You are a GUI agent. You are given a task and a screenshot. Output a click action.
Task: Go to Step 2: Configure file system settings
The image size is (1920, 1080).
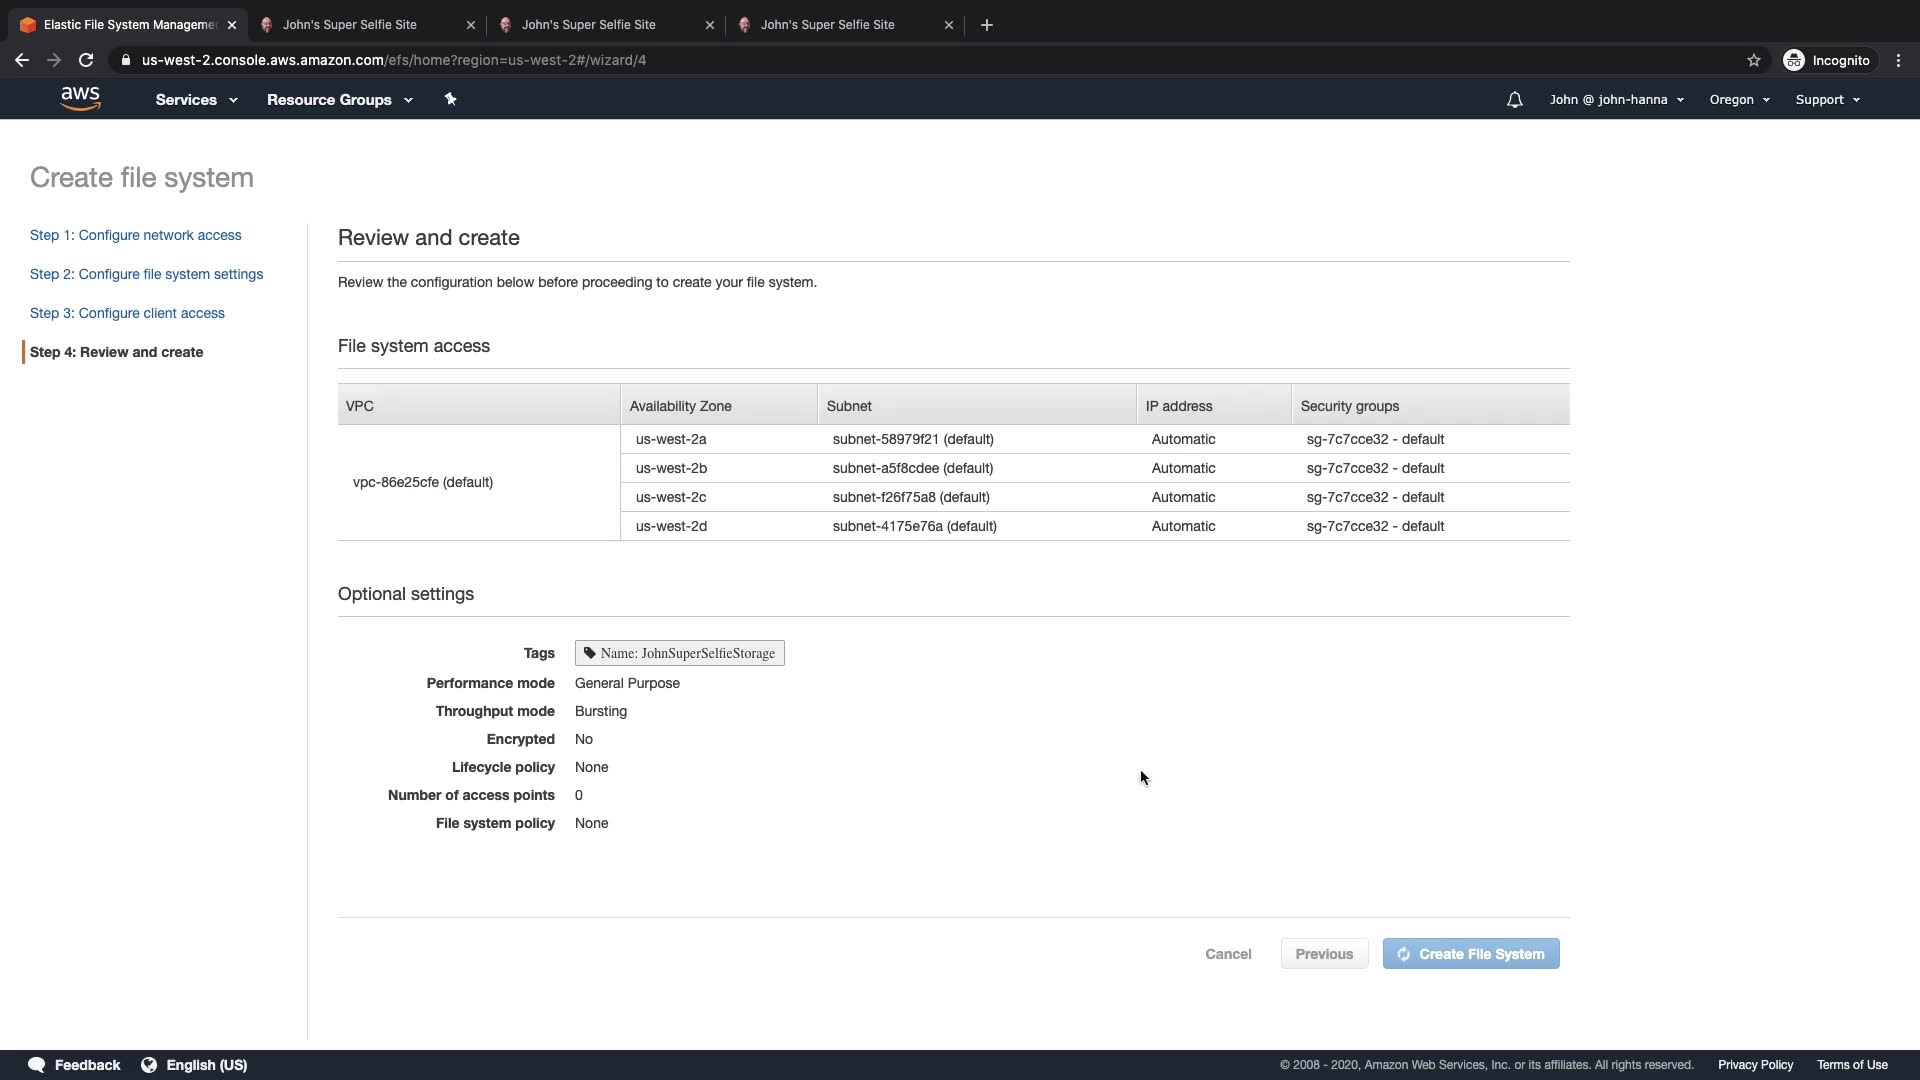[147, 274]
